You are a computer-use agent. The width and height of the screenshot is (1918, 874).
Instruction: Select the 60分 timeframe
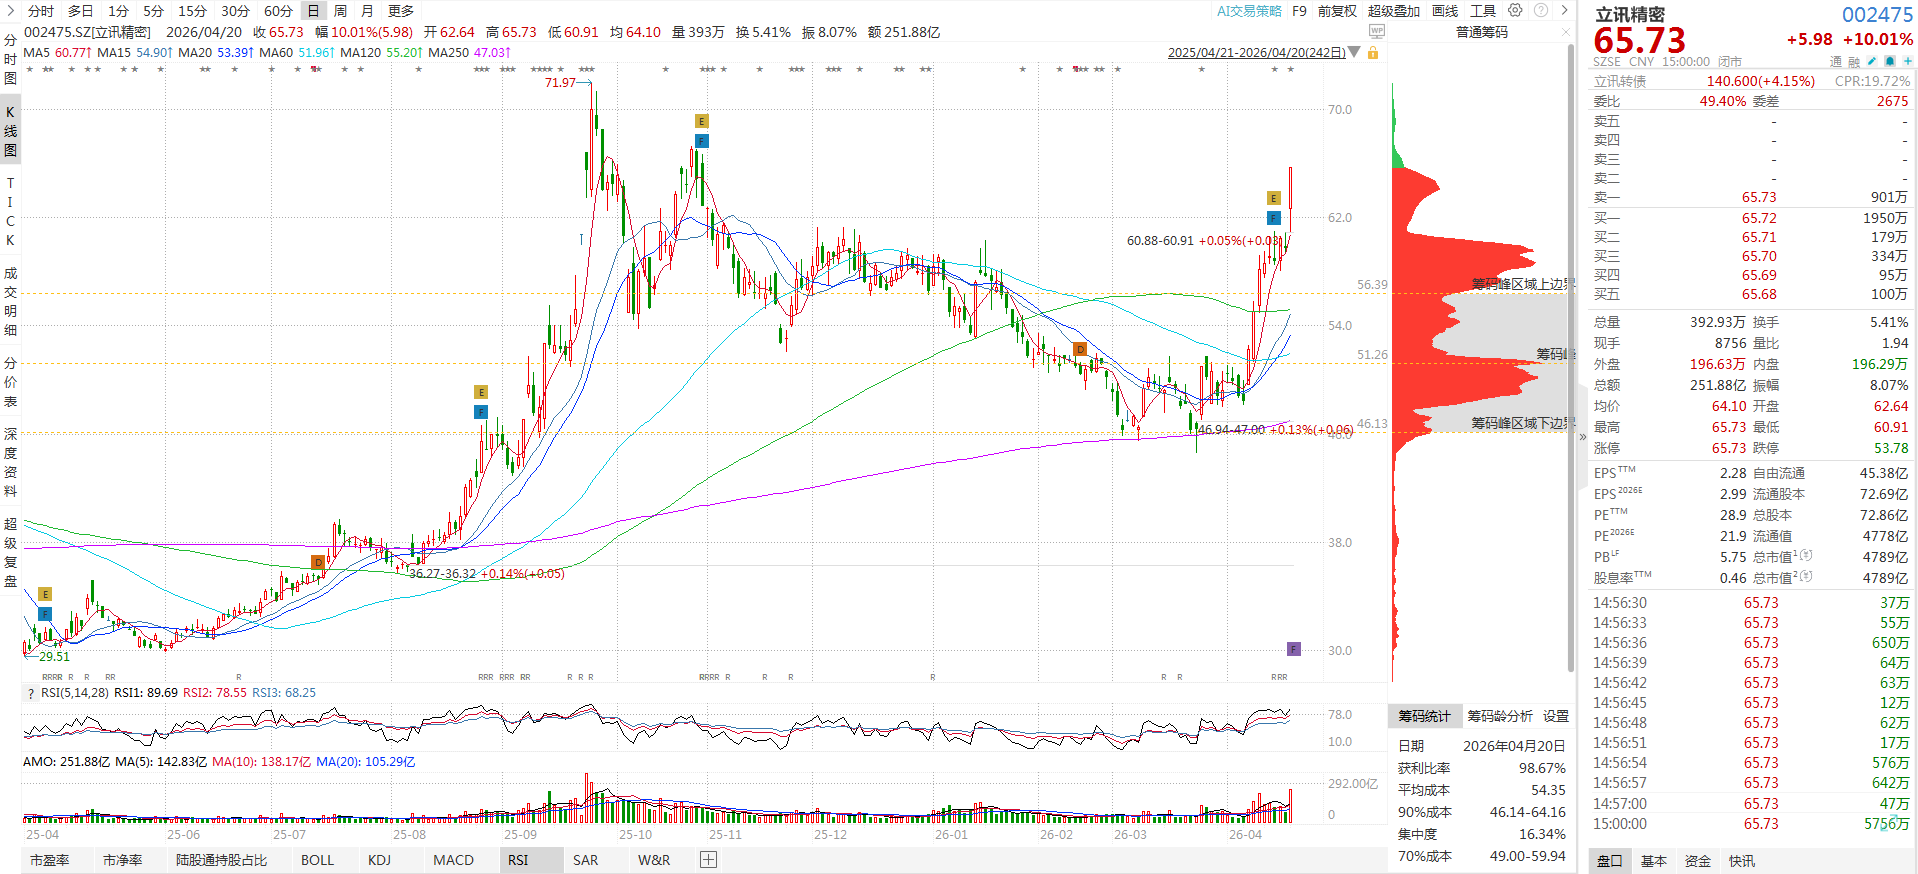click(x=278, y=11)
